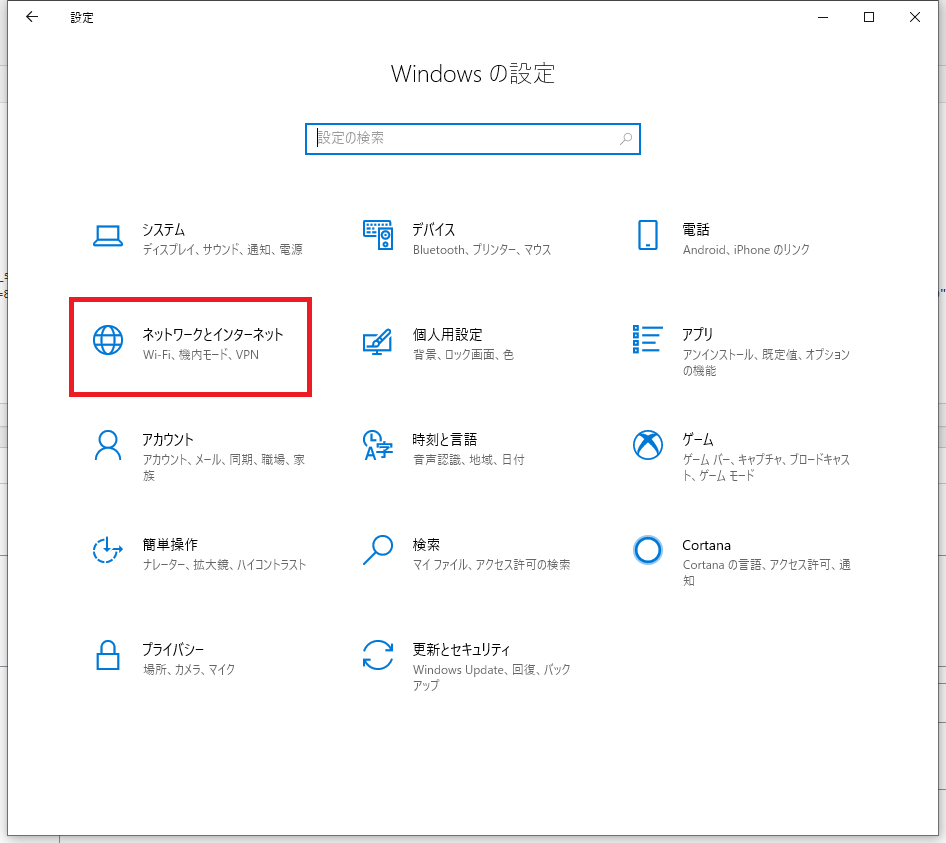Viewport: 946px width, 843px height.
Task: Open アカウント settings title
Action: coord(168,439)
